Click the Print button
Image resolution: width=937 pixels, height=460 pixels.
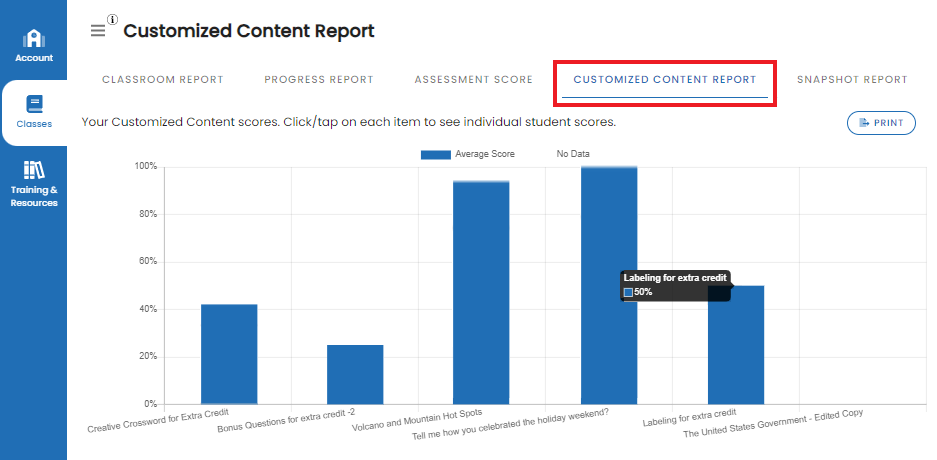coord(881,122)
